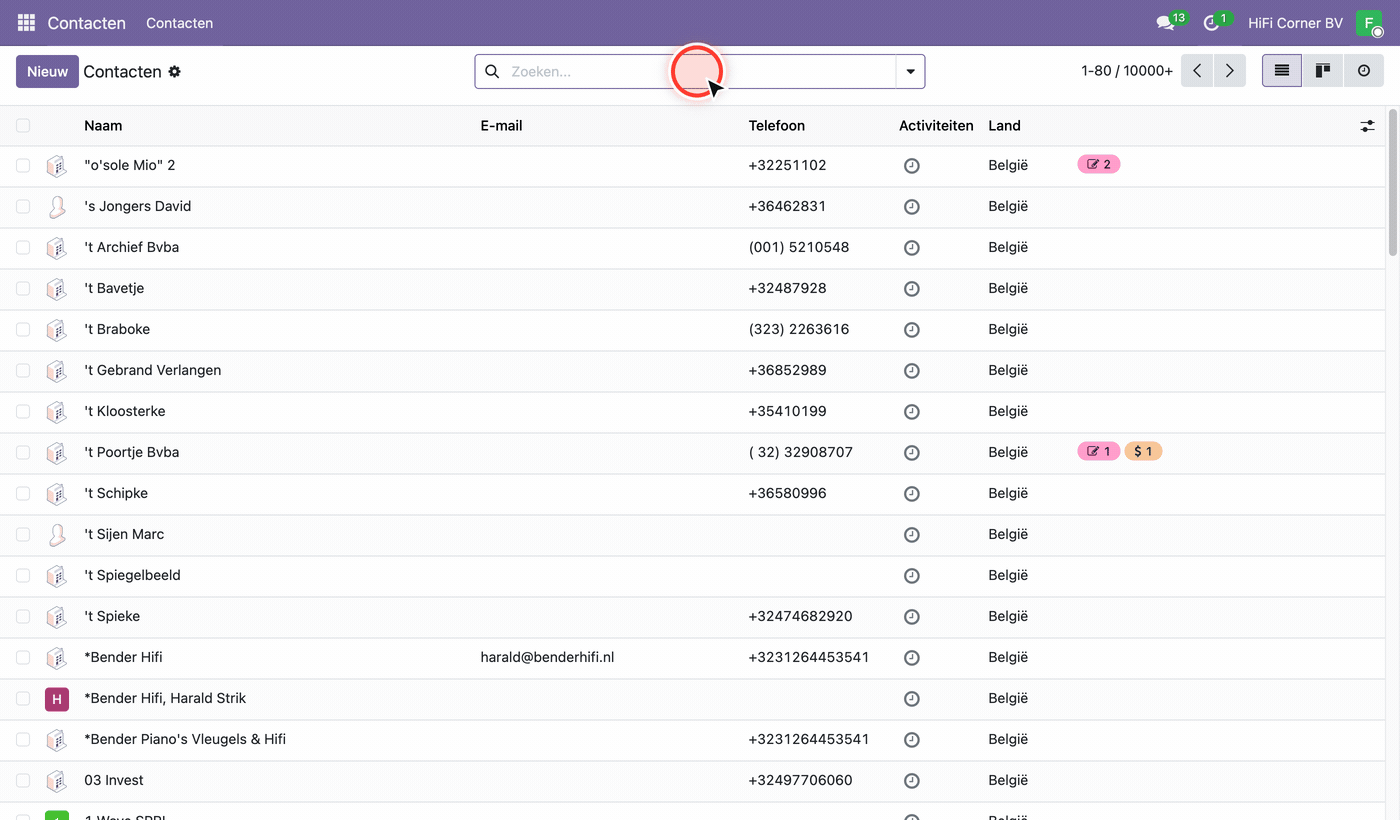Select the 't Archief Bvba checkbox
1400x820 pixels.
coord(23,247)
